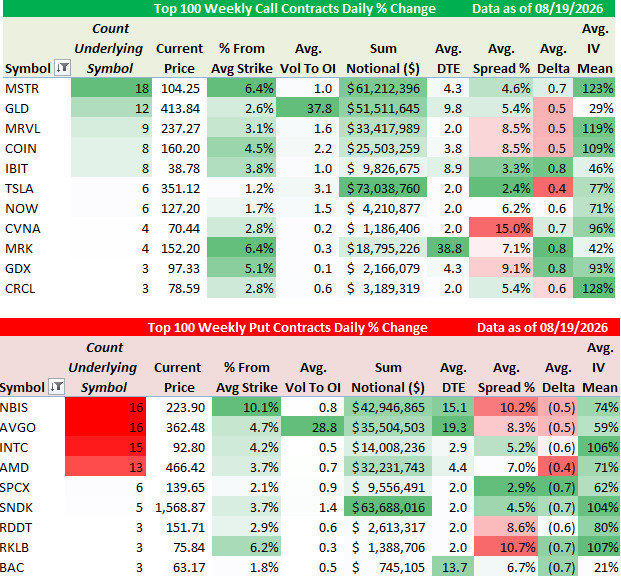The height and width of the screenshot is (576, 621).
Task: Select puts table Avg. Spread % header
Action: click(506, 377)
